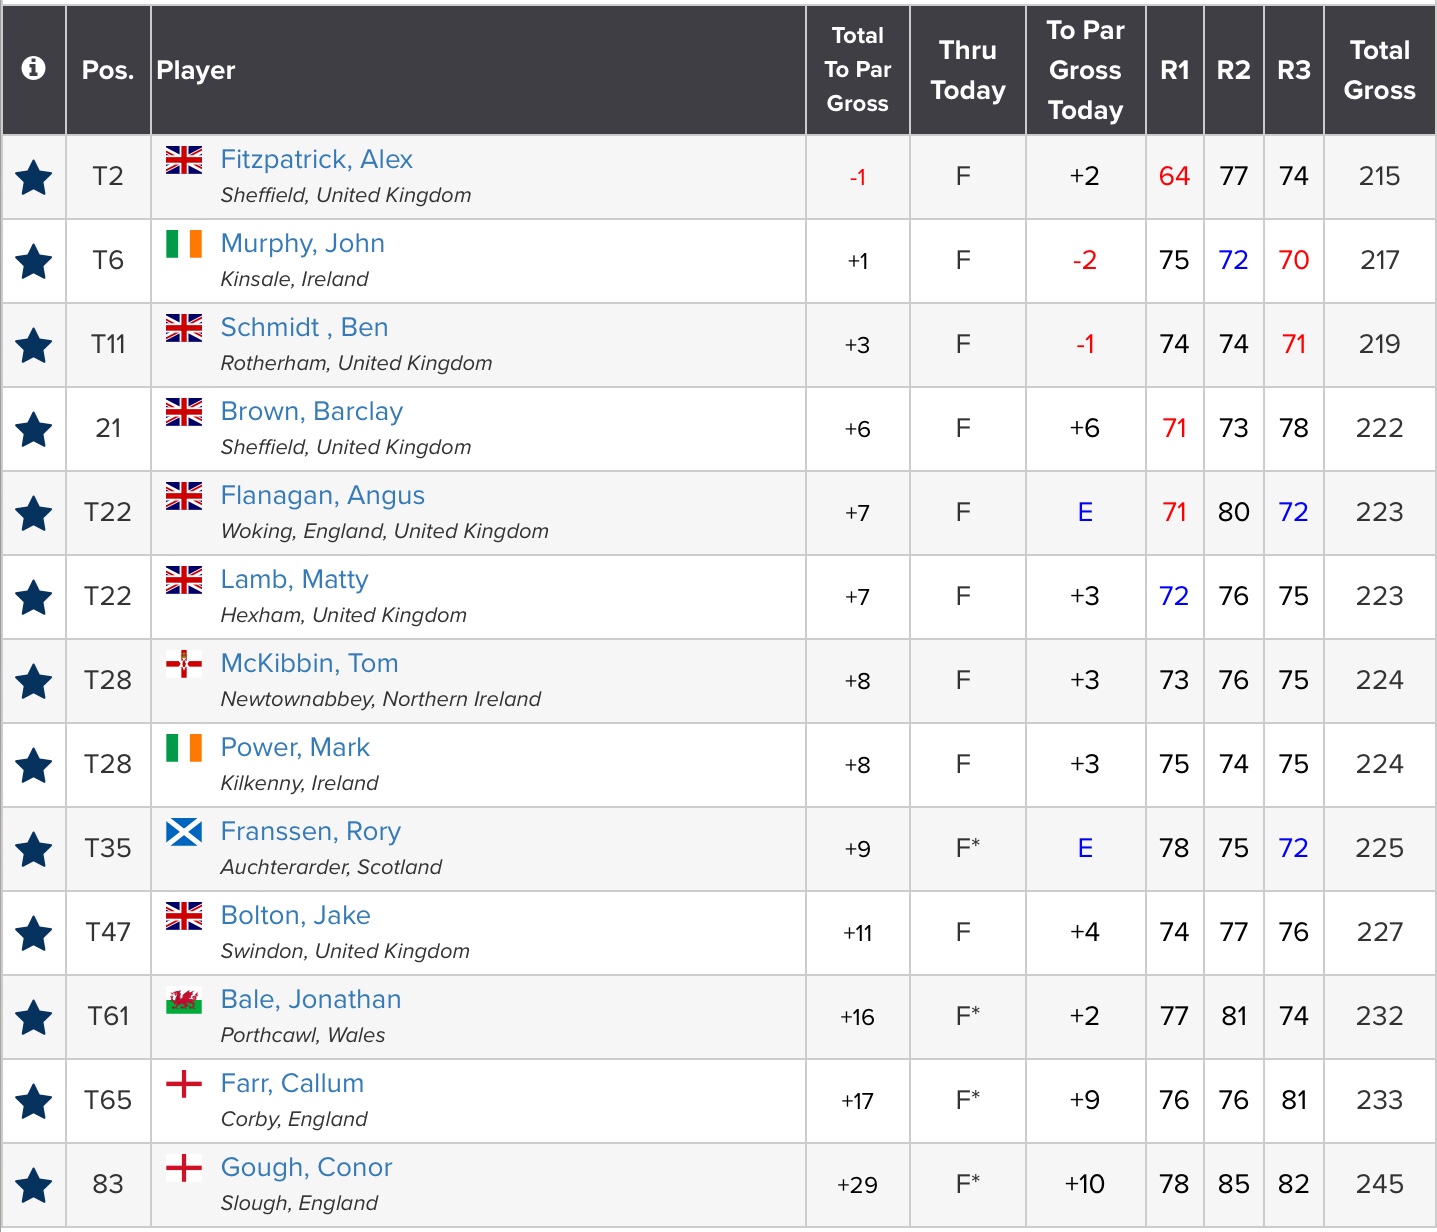Toggle favorite star for Conor Gough

[34, 1186]
